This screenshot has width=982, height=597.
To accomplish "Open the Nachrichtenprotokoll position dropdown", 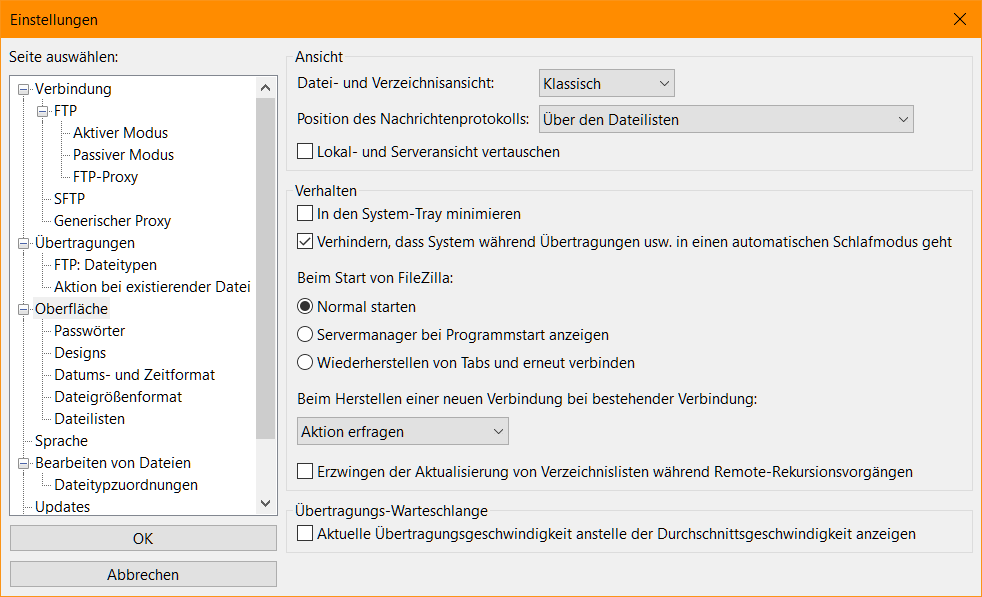I will (x=725, y=120).
